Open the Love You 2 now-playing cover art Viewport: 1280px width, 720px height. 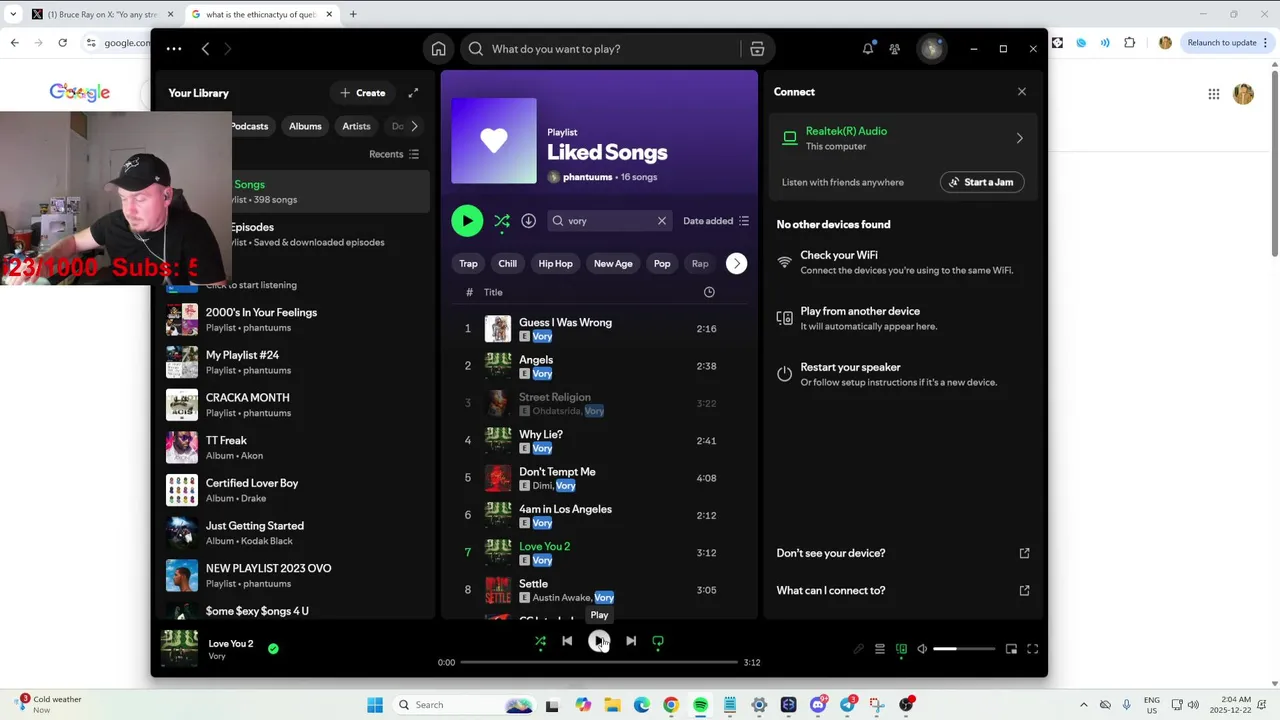point(180,648)
